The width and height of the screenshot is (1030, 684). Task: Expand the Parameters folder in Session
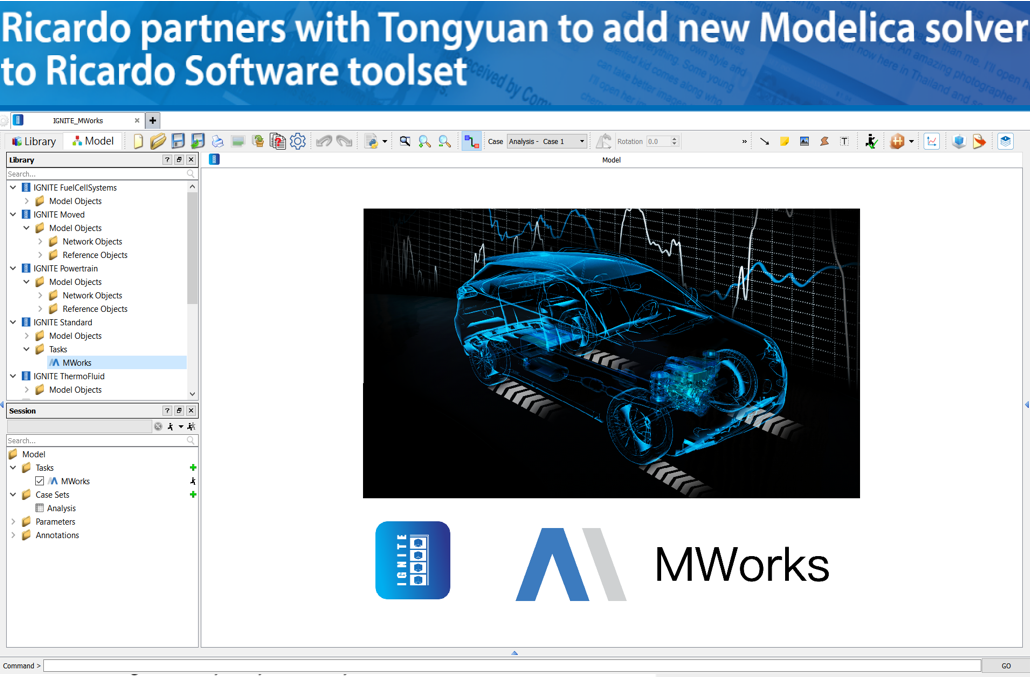(x=13, y=521)
